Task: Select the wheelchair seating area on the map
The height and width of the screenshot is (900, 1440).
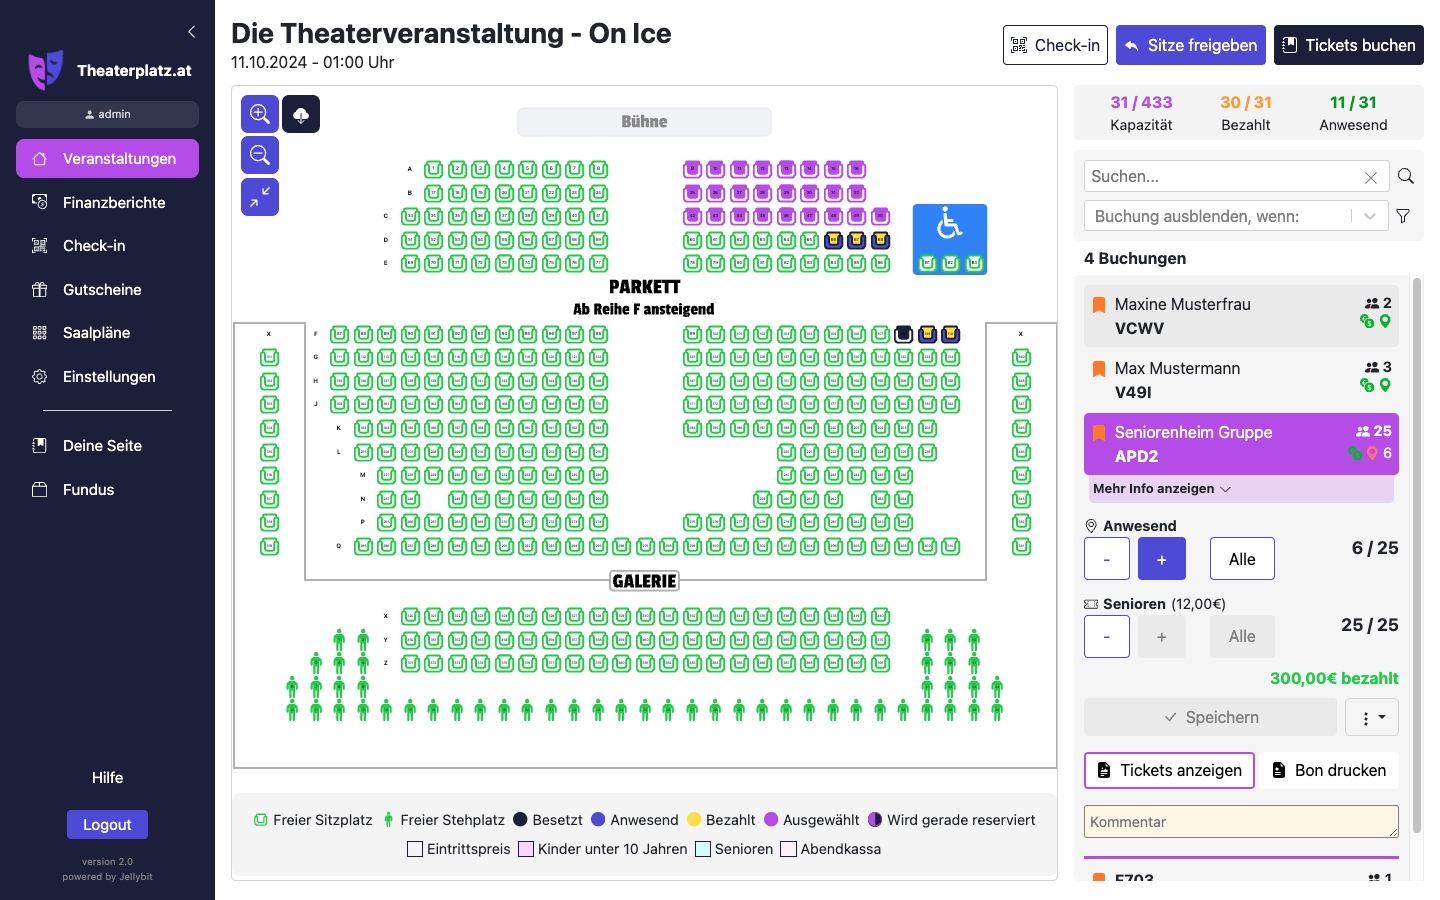Action: click(948, 230)
